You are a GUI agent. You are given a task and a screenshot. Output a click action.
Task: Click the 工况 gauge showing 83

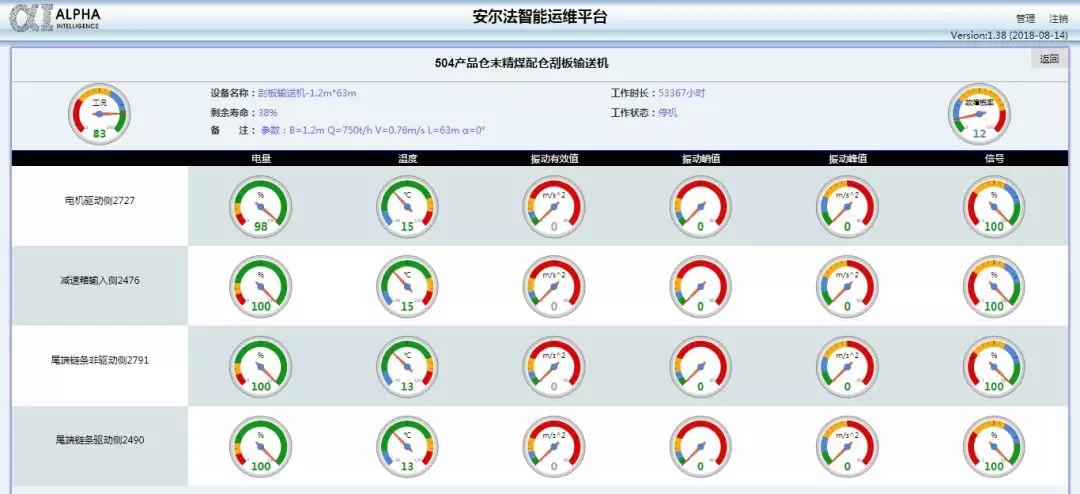click(99, 114)
